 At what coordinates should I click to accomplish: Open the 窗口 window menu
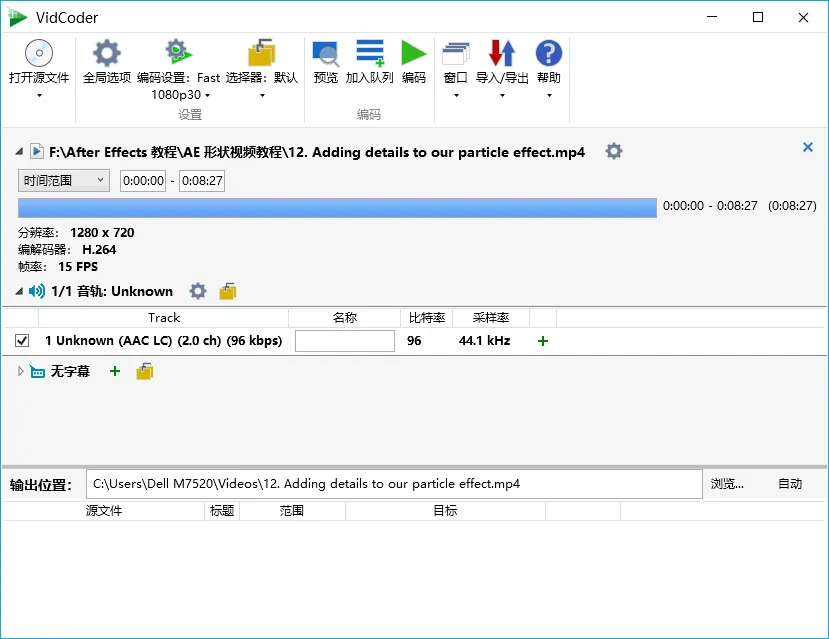455,65
